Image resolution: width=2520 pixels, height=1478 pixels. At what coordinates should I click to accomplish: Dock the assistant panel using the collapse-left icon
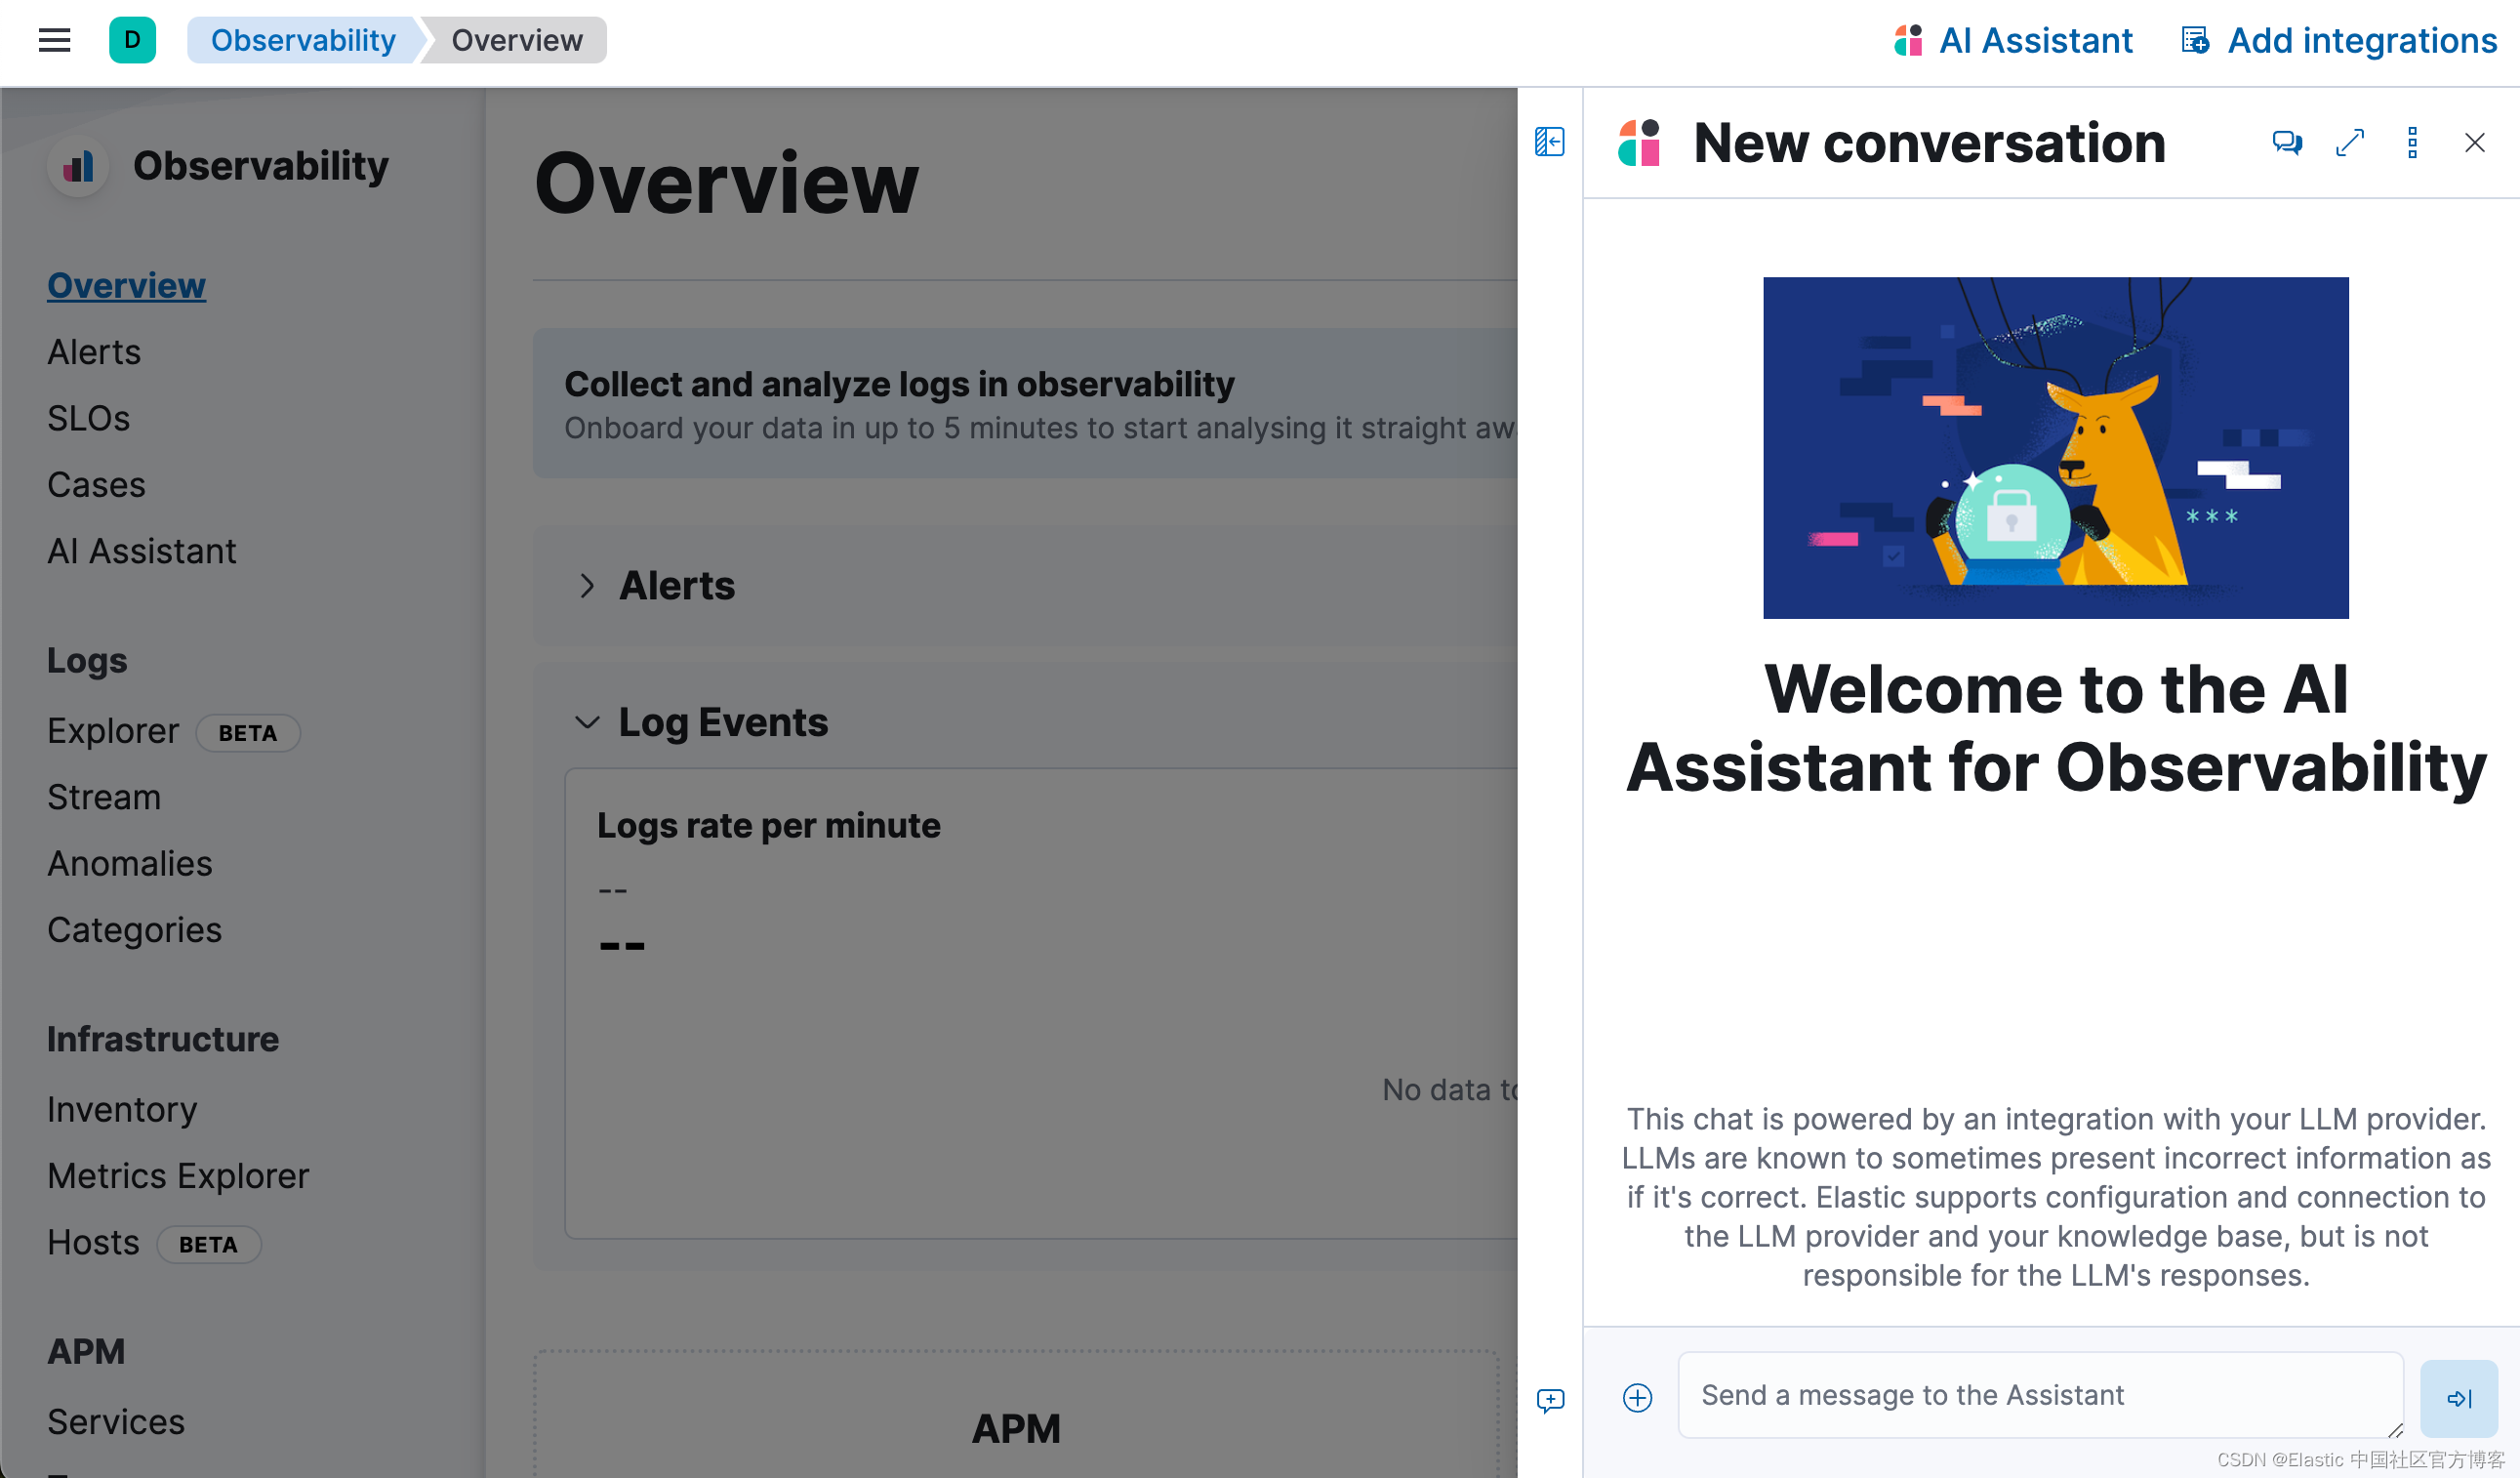1550,142
